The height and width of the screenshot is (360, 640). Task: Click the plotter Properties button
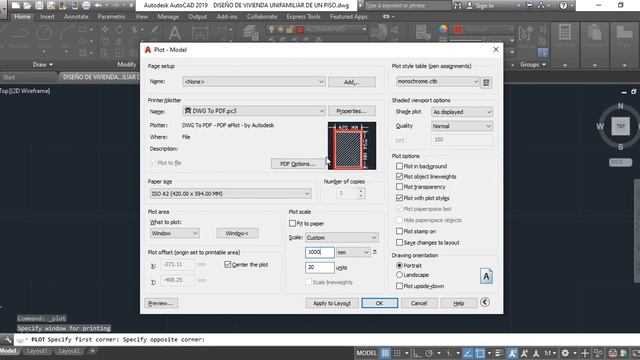click(x=351, y=111)
